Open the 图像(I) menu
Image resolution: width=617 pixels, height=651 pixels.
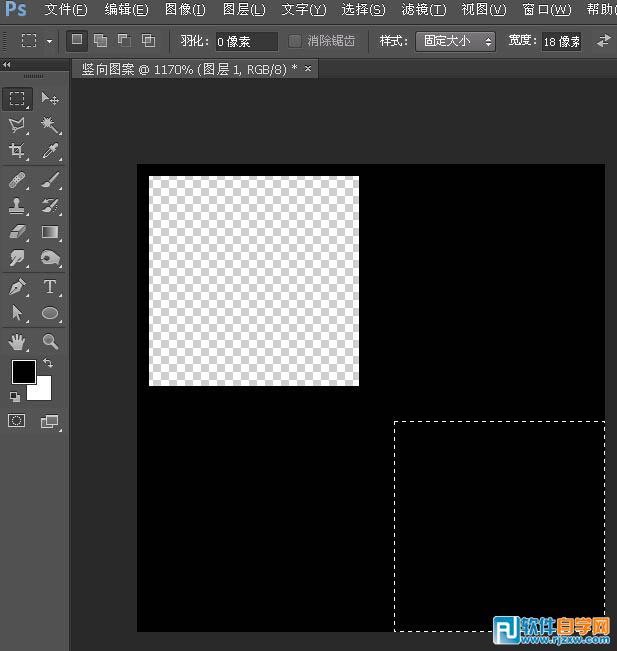point(185,9)
